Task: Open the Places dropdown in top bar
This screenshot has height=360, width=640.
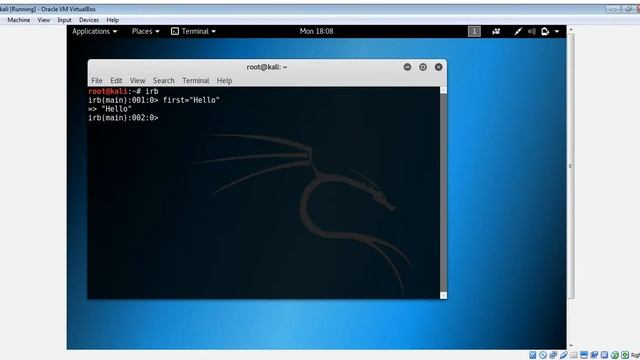Action: 145,31
